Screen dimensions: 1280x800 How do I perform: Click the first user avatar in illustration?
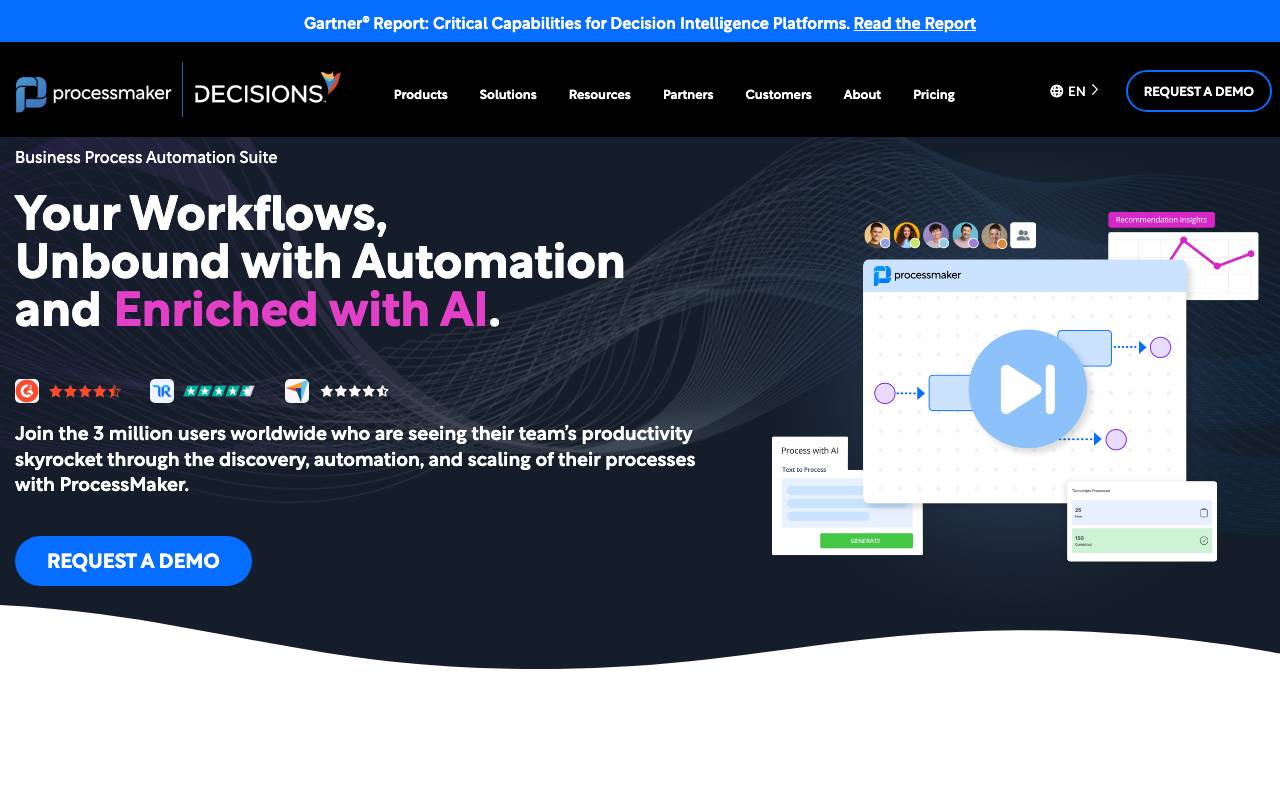877,235
